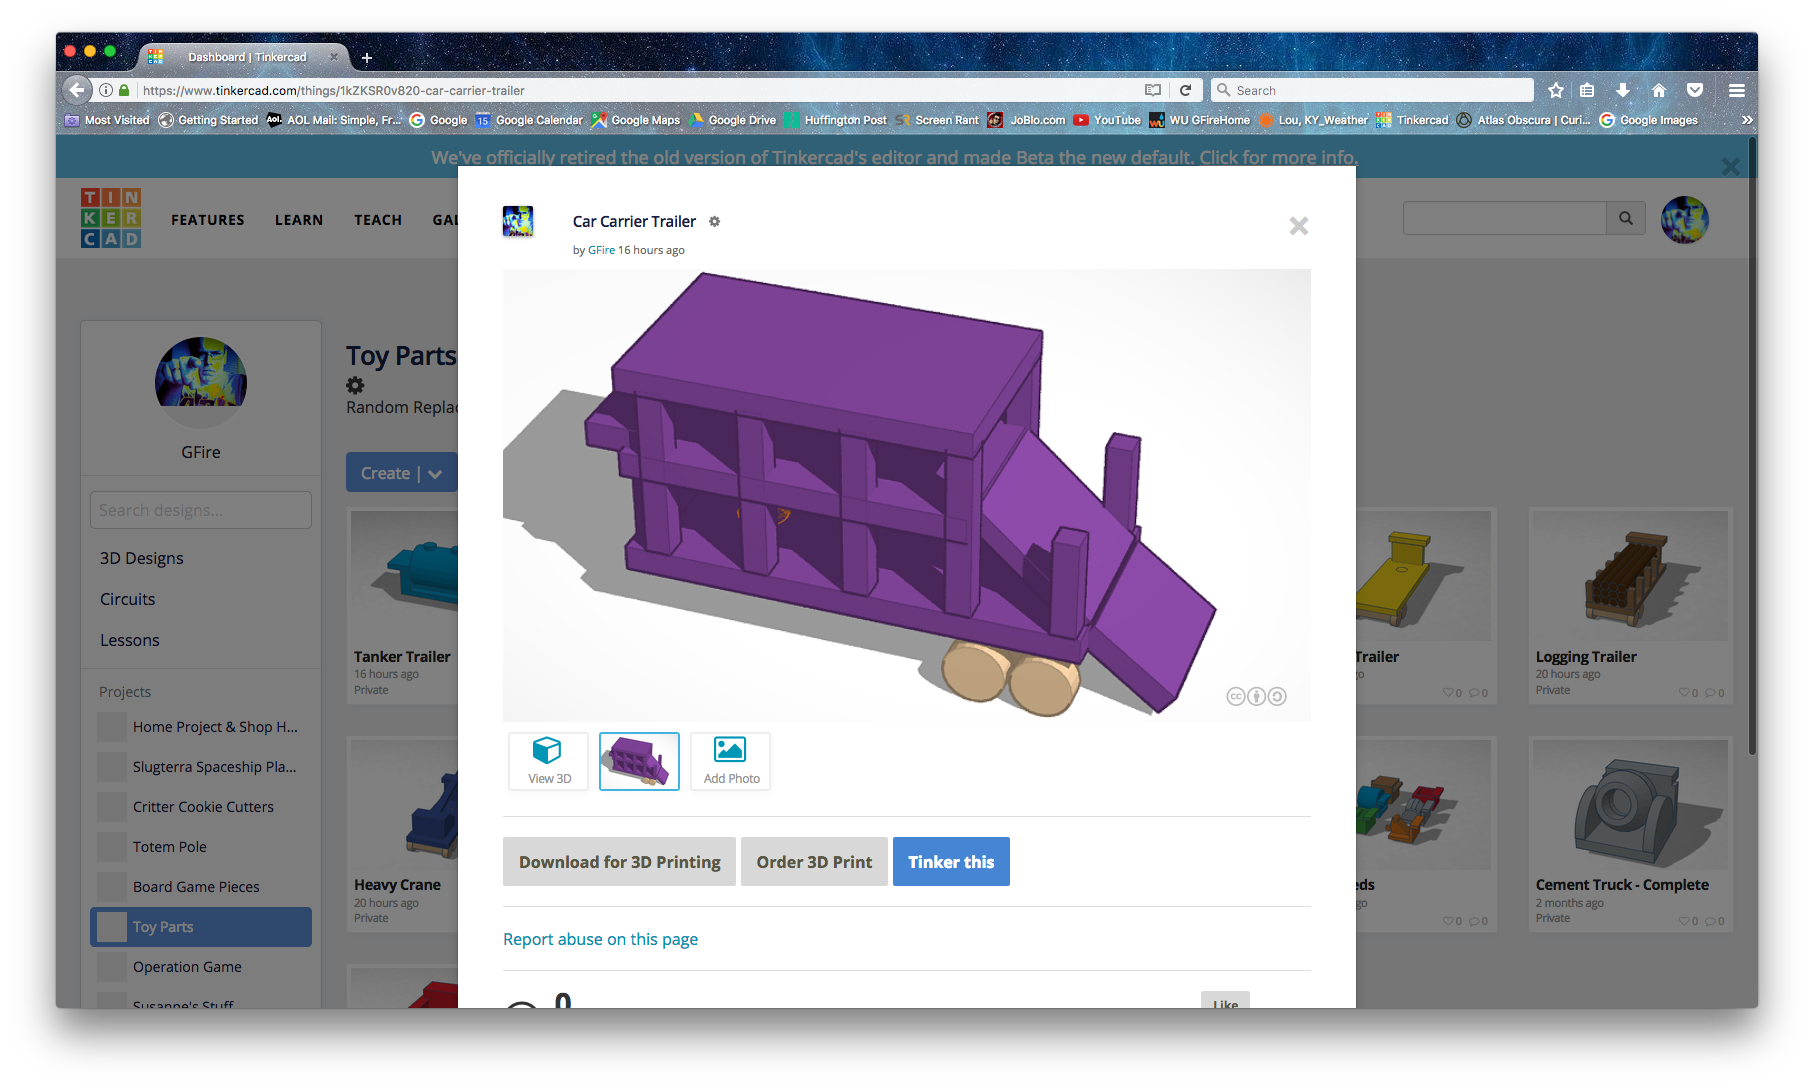Open the Firefox hamburger menu
Viewport: 1814px width, 1088px height.
pyautogui.click(x=1737, y=90)
